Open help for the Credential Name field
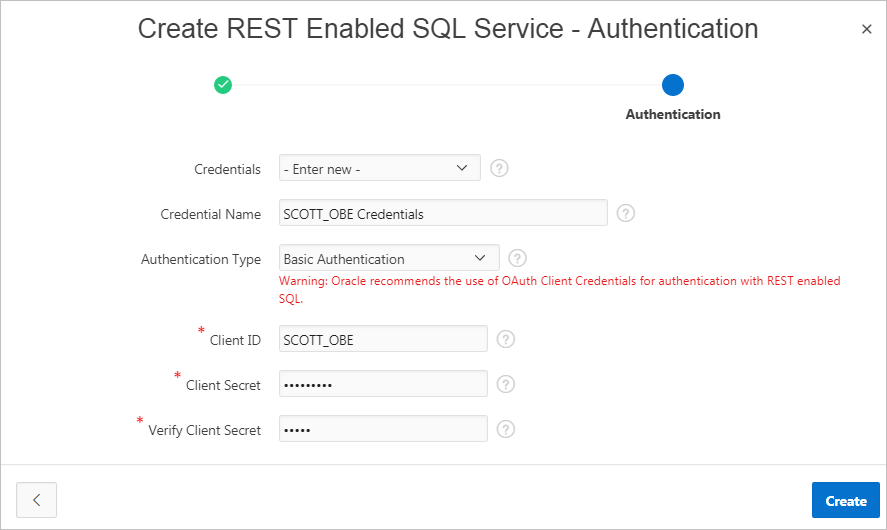Viewport: 887px width, 530px height. (626, 213)
